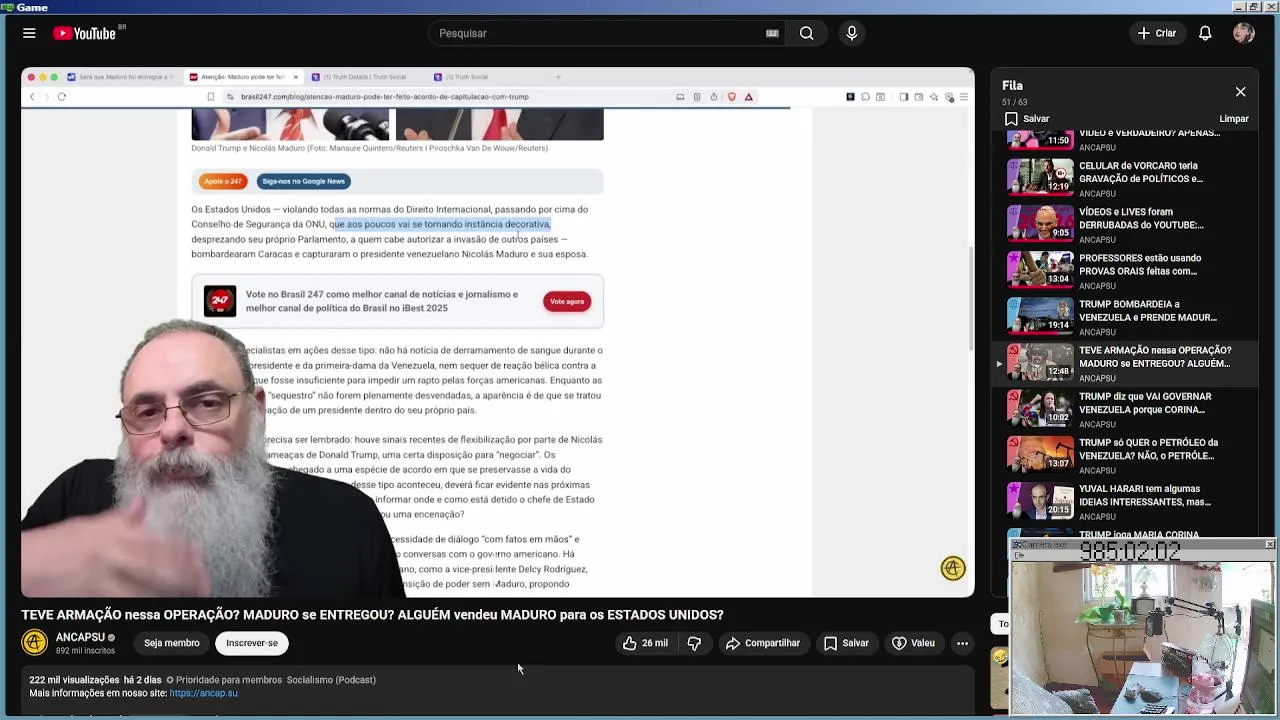Open more actions three-dot menu
The width and height of the screenshot is (1280, 720).
[962, 643]
